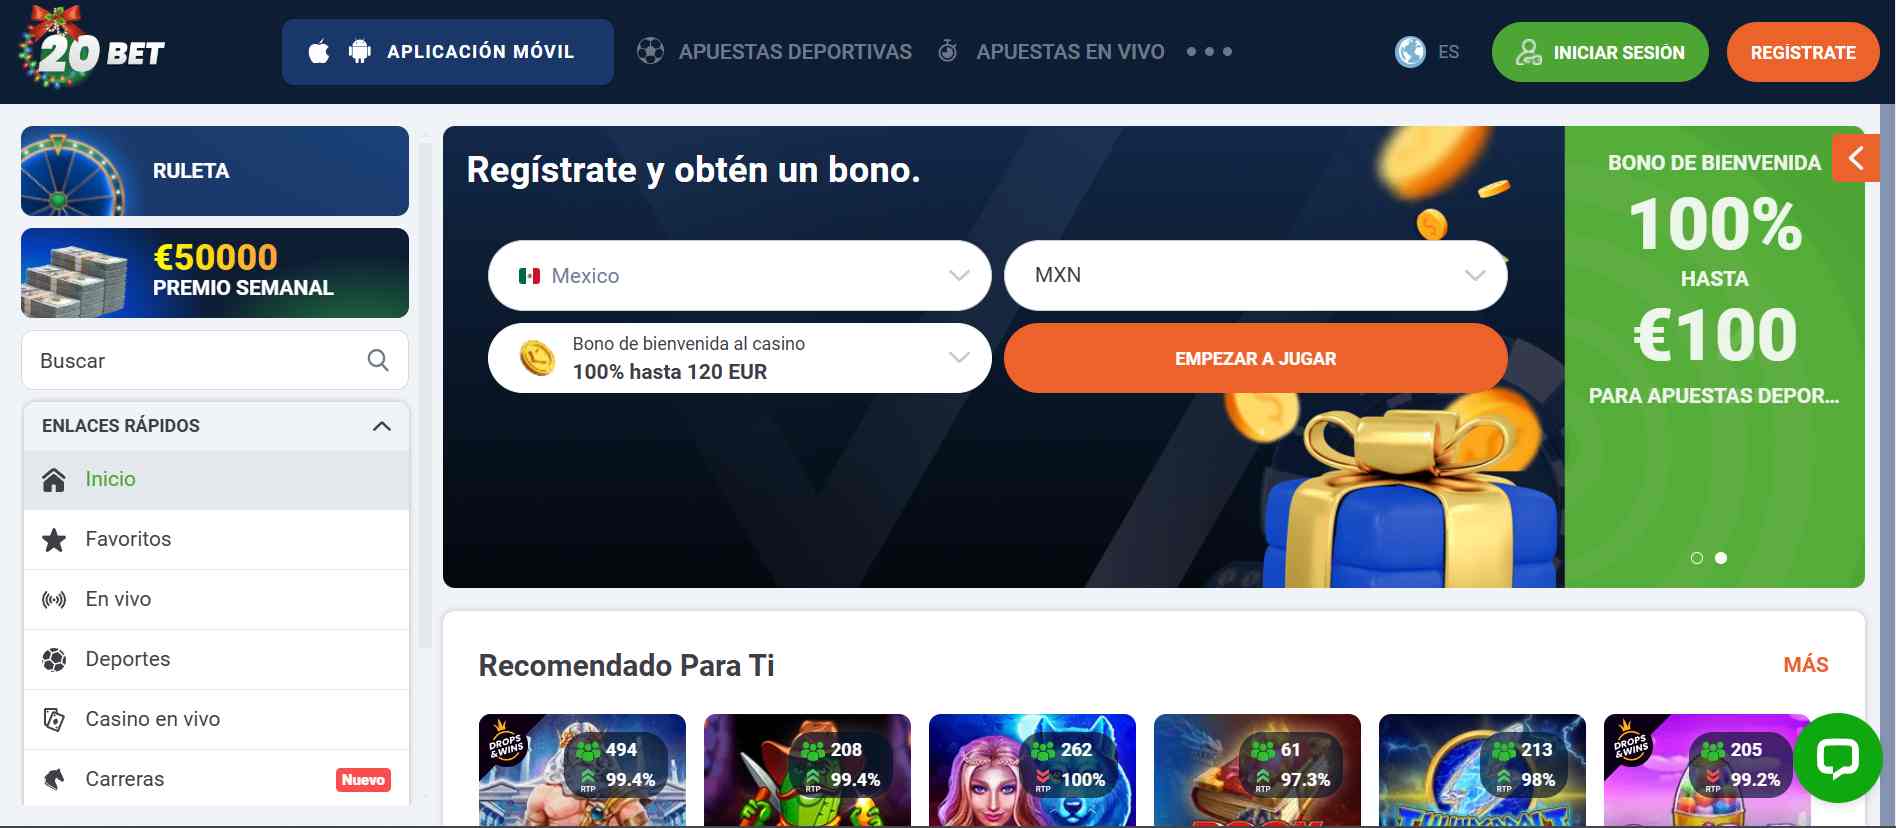Open the green live chat bubble icon
Image resolution: width=1896 pixels, height=828 pixels.
pyautogui.click(x=1837, y=758)
